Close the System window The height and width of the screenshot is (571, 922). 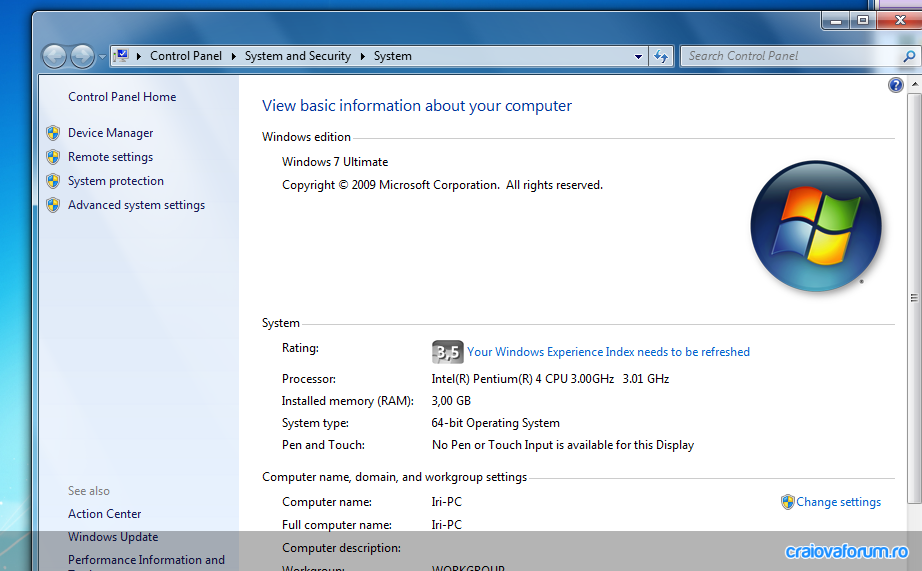coord(900,21)
